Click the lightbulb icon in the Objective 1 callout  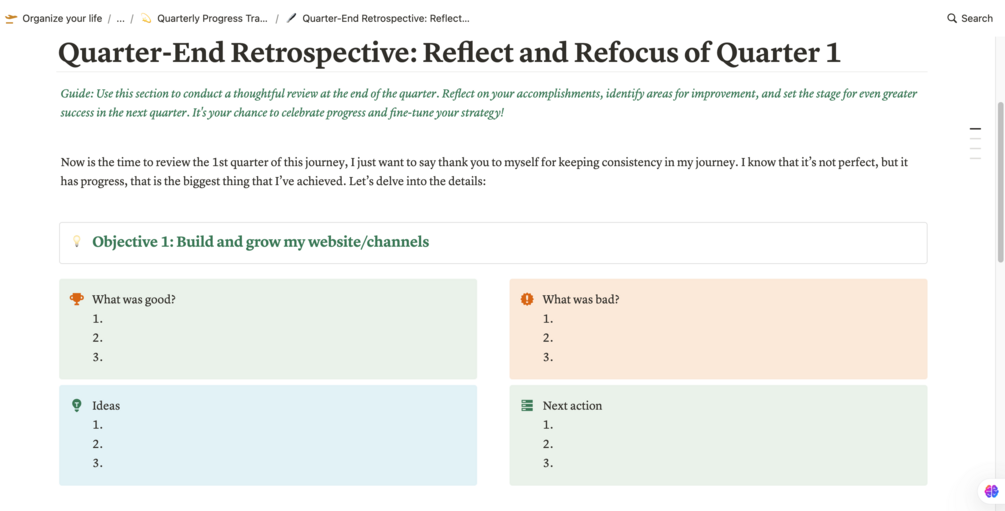coord(77,242)
